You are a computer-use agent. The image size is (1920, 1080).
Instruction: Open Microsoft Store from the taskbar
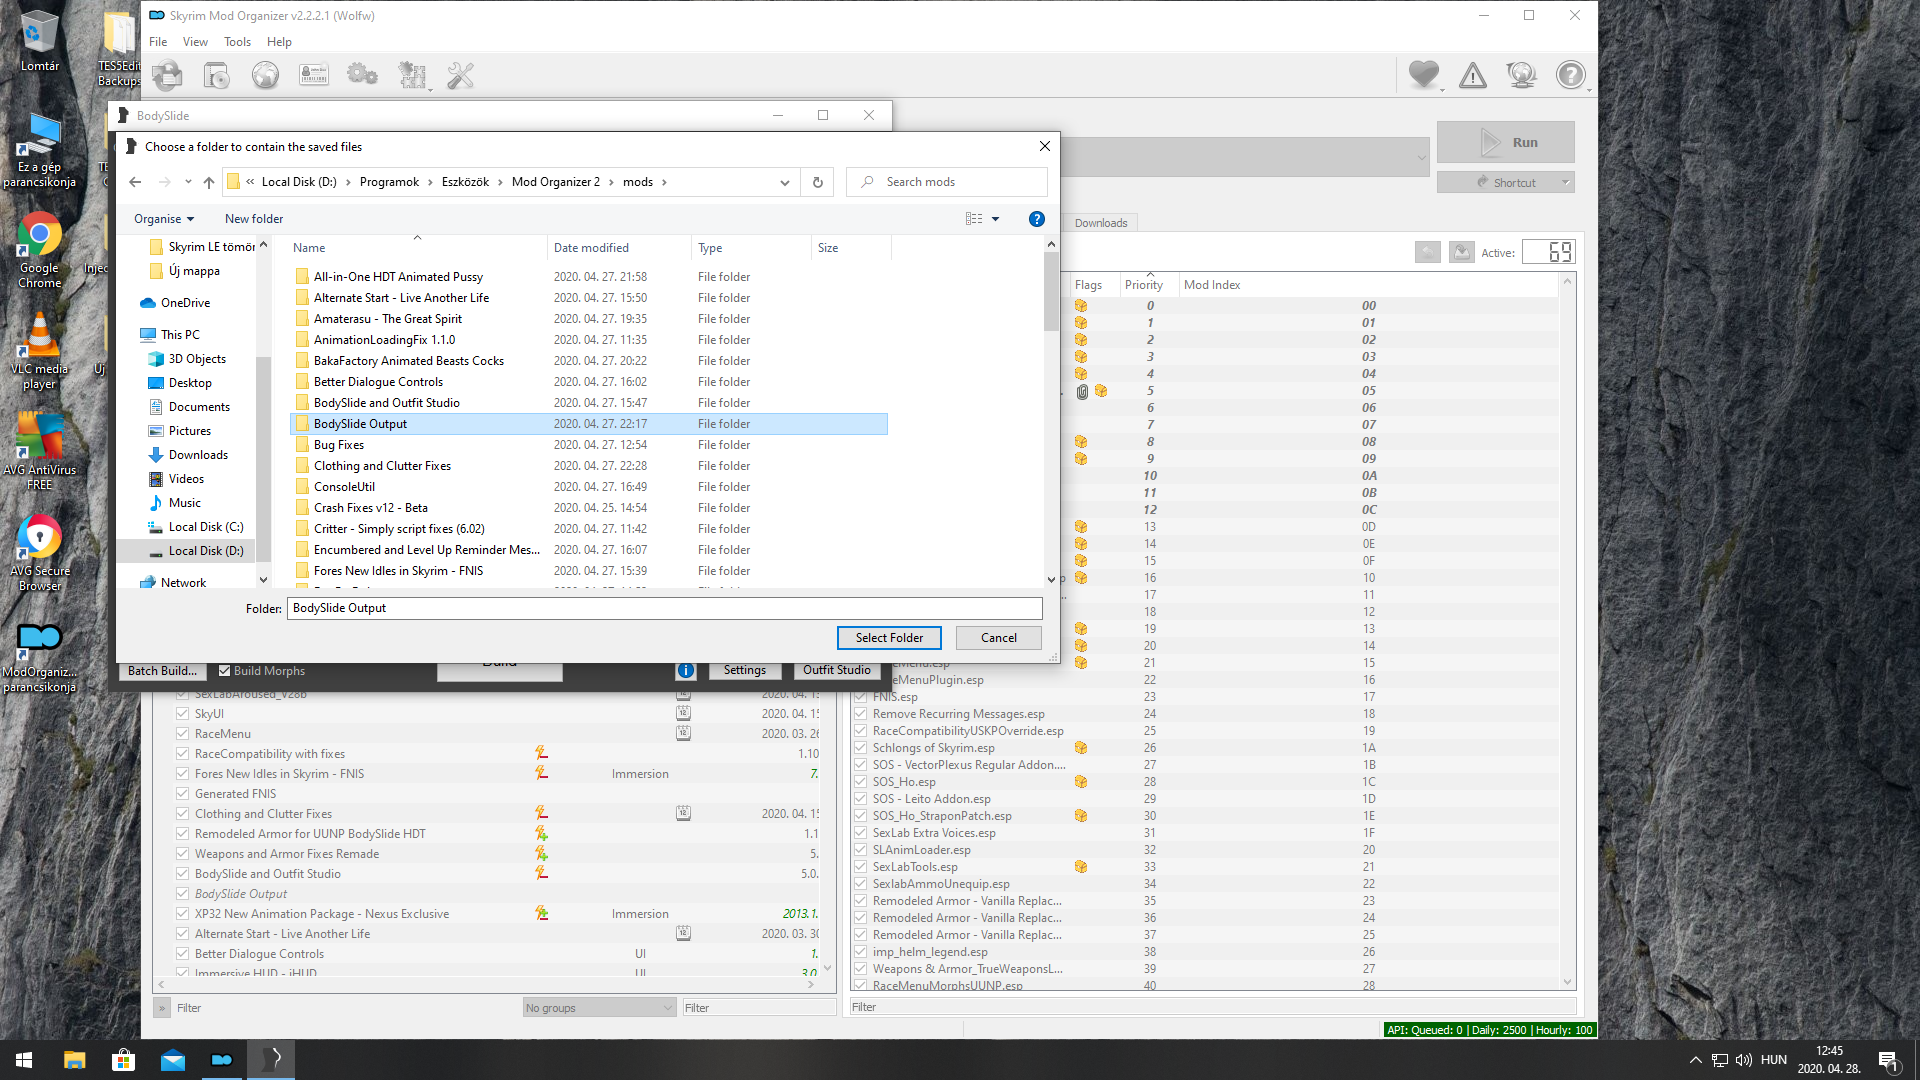click(123, 1060)
